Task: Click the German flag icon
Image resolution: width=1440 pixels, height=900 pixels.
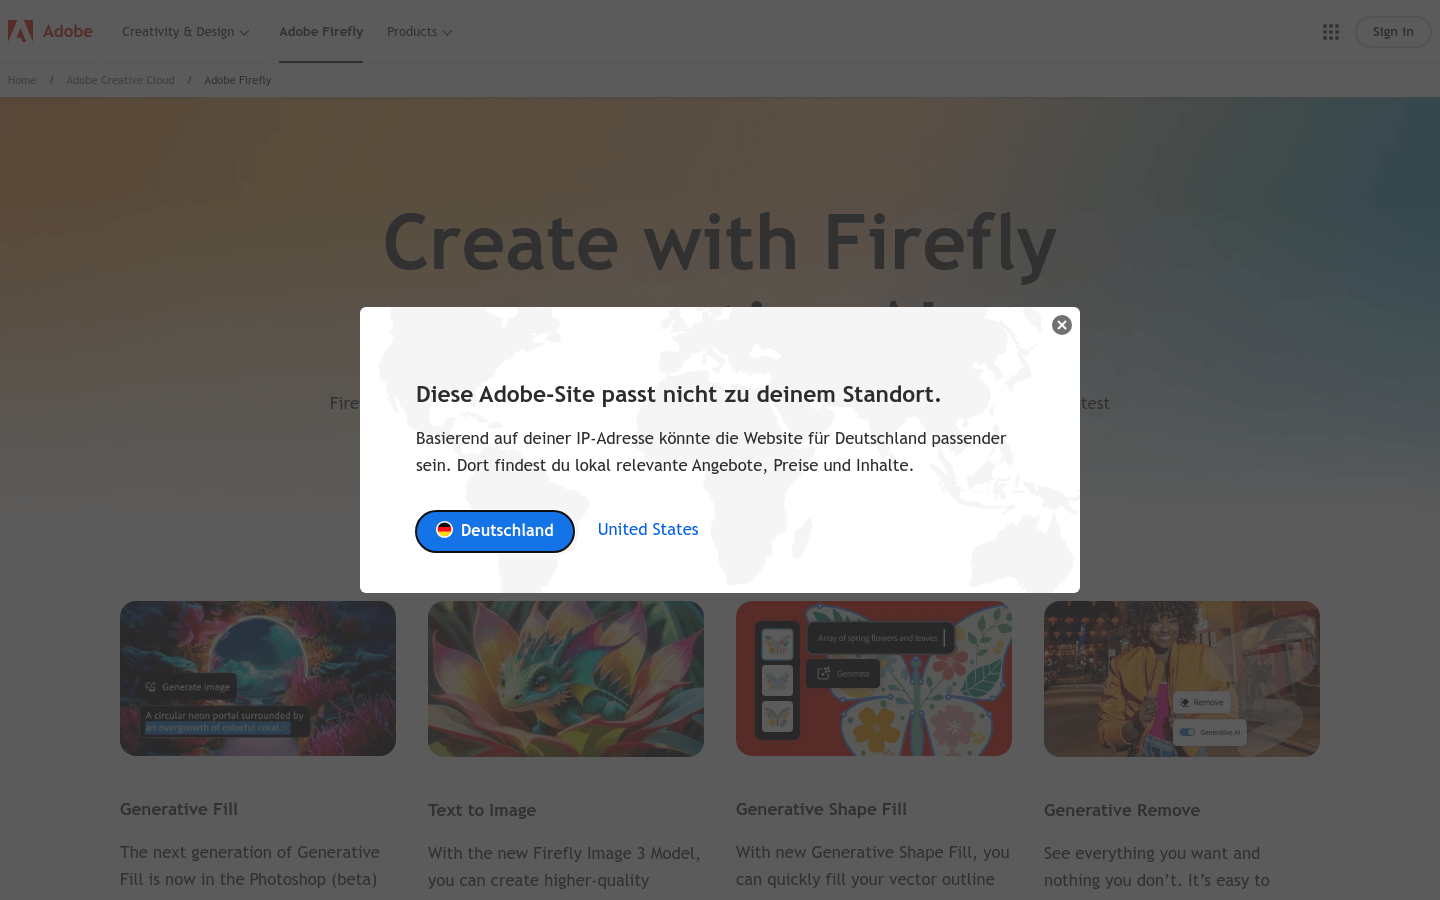Action: [445, 530]
